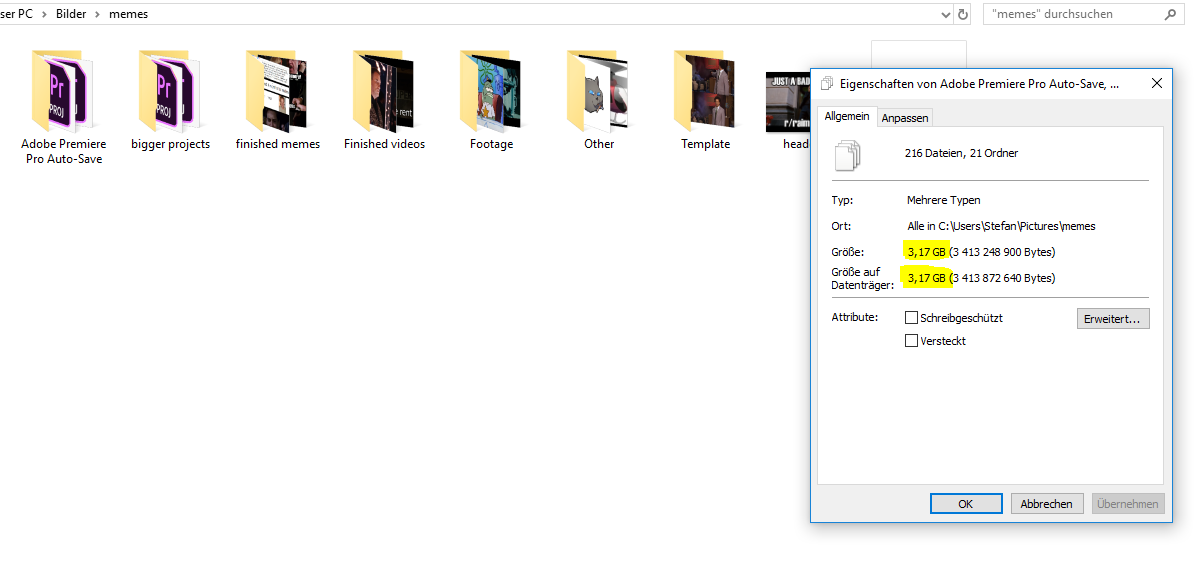
Task: Click the size value 3 413 248 900 Bytes
Action: click(x=1002, y=252)
